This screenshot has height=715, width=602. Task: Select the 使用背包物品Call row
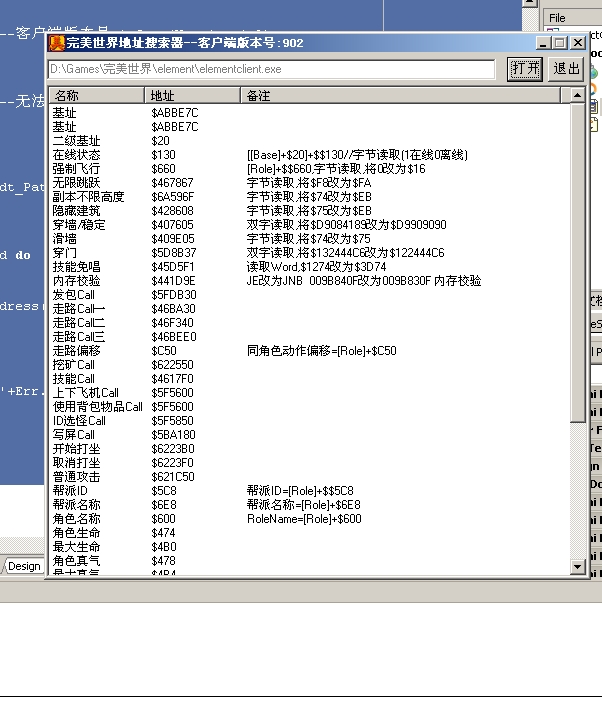309,407
